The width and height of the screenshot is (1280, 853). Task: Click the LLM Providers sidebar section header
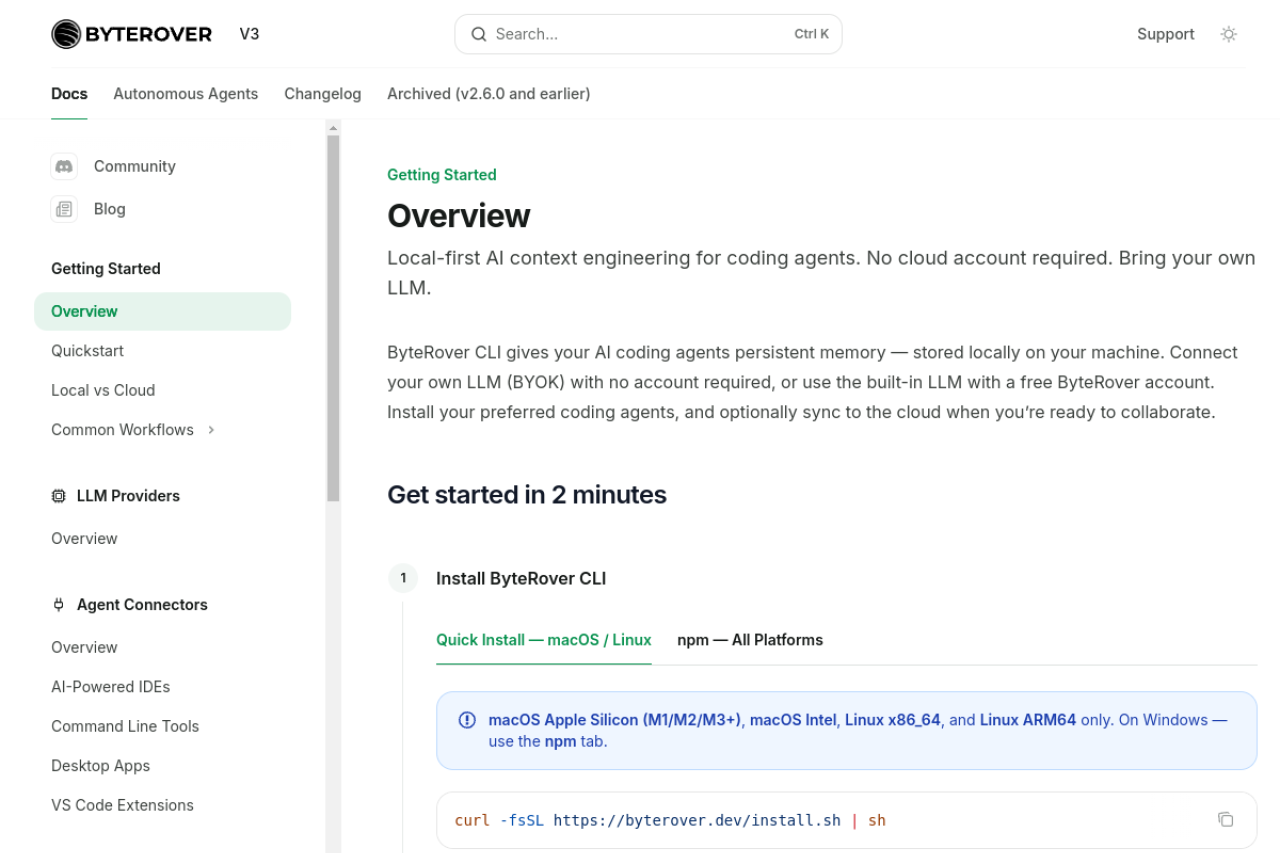pos(128,496)
